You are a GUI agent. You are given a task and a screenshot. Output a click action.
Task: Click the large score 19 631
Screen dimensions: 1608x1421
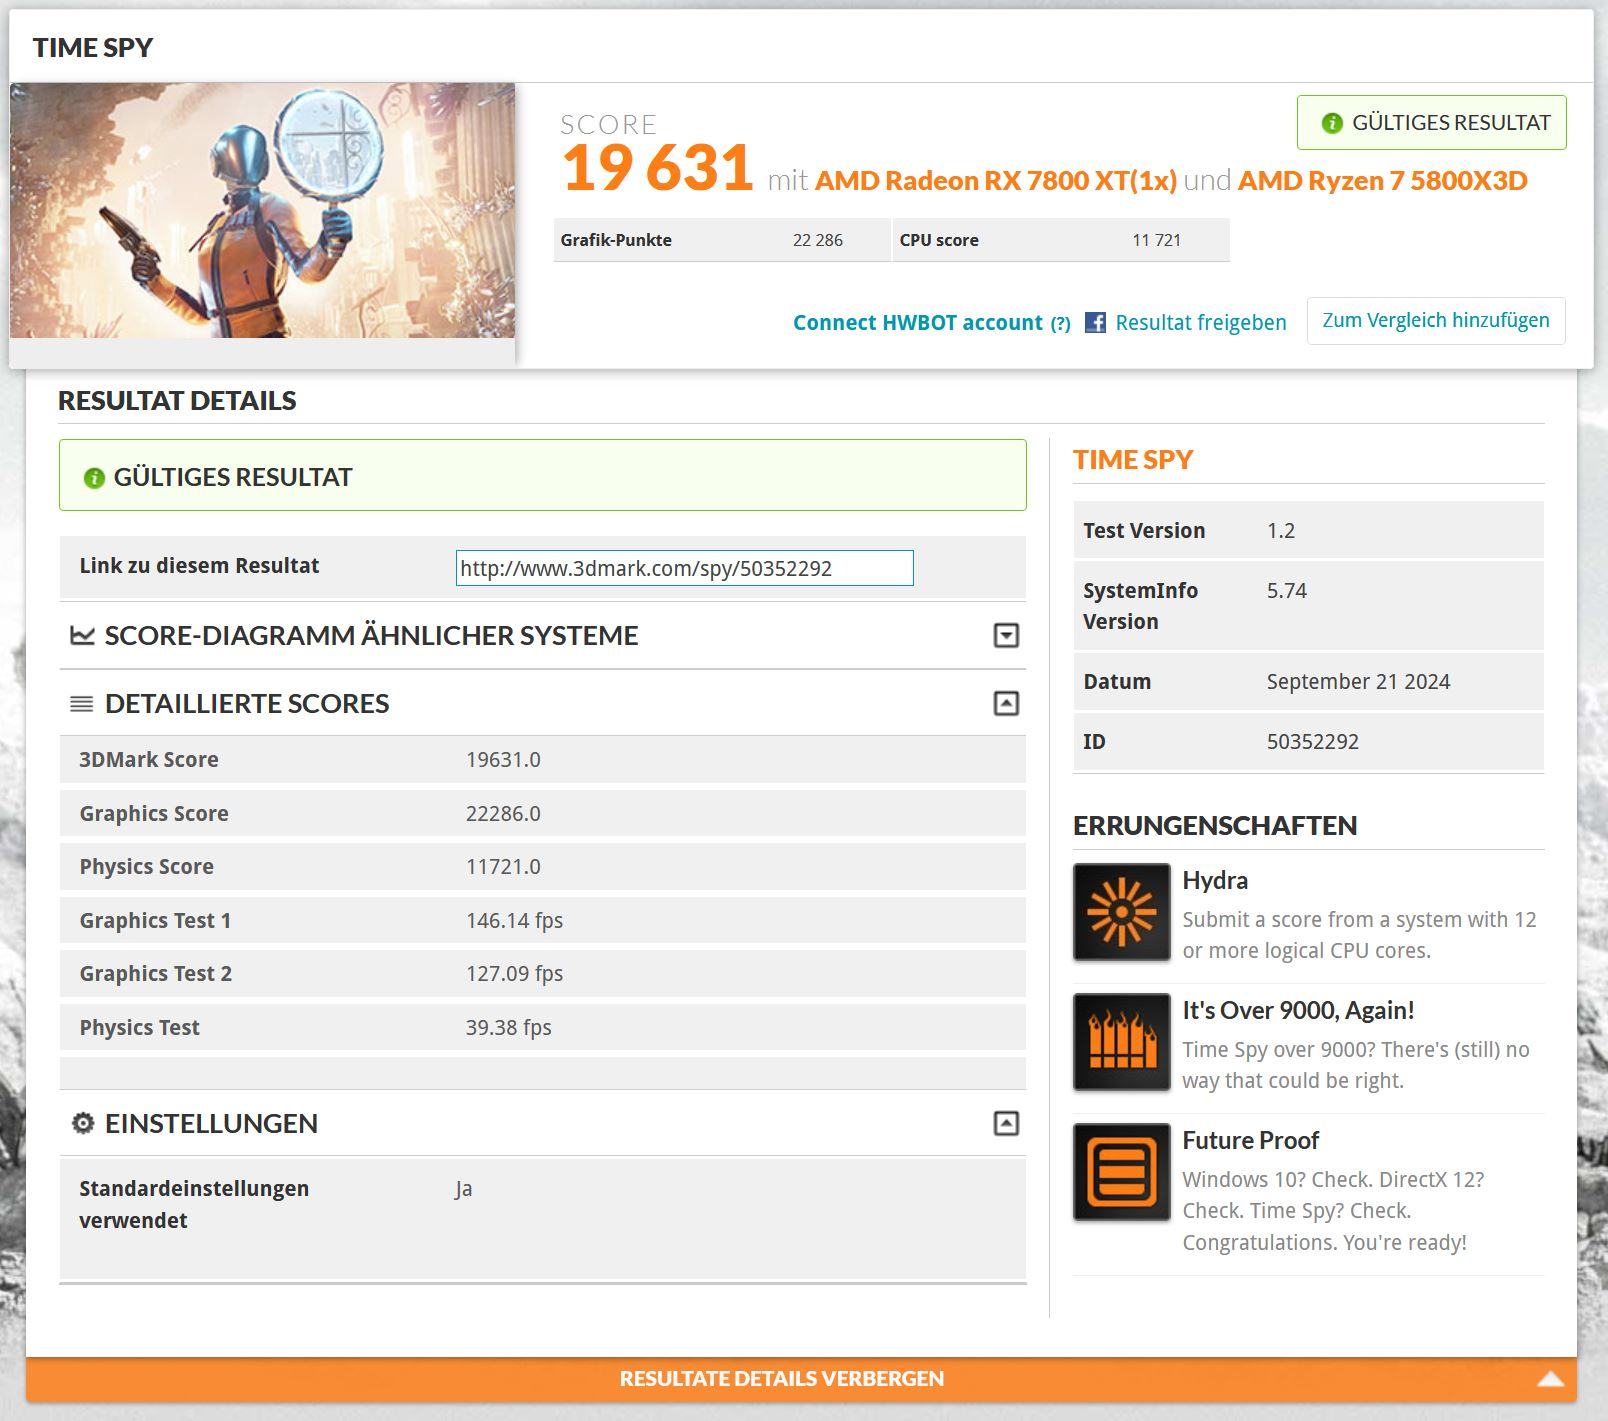656,167
